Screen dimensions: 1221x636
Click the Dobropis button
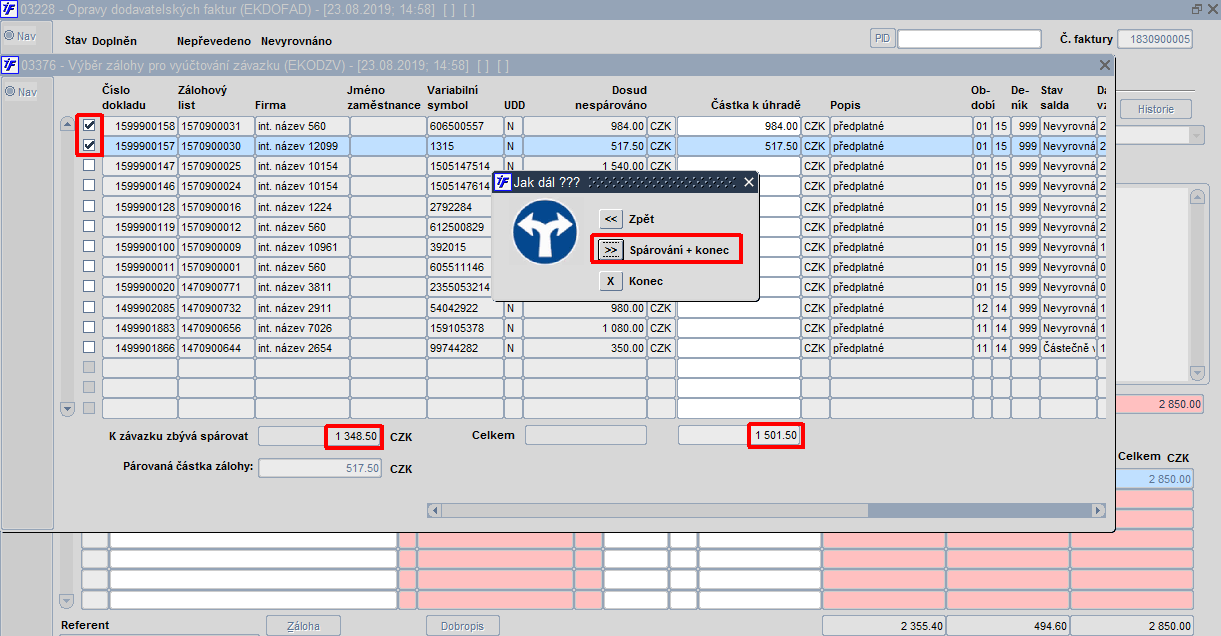point(462,626)
